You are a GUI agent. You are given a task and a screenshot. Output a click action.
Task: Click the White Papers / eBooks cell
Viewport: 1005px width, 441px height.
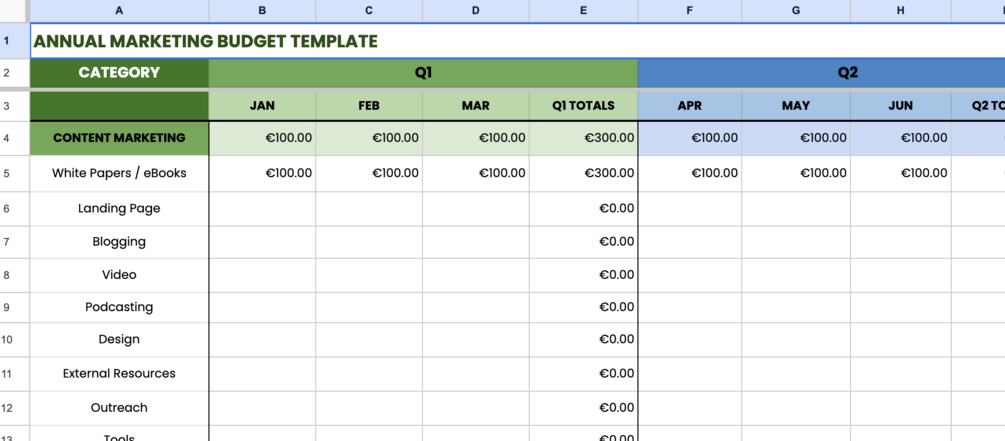point(119,173)
